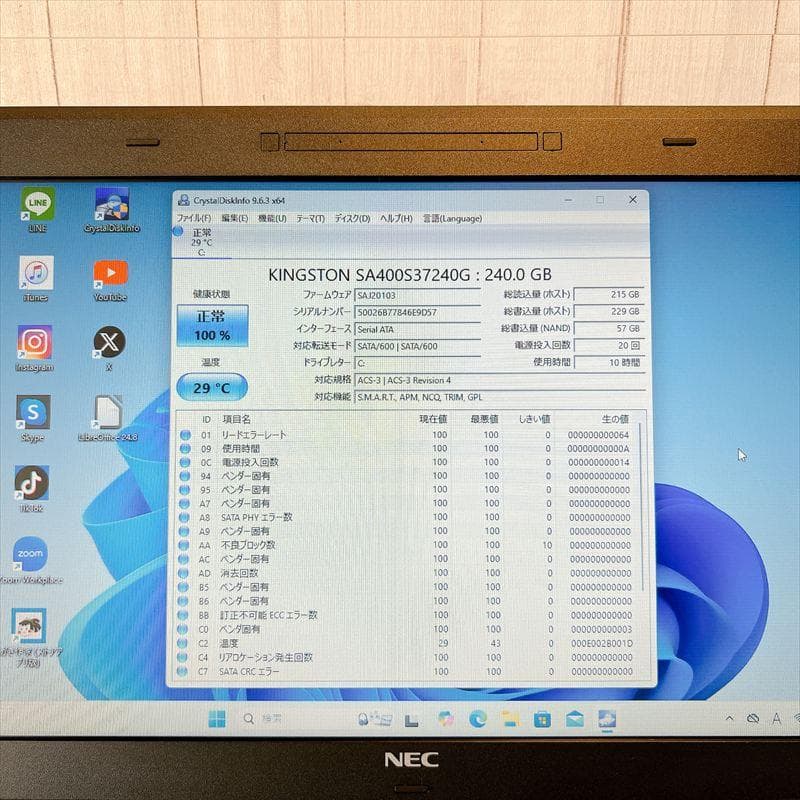
Task: Click the 29 °C temperature button
Action: coord(212,388)
